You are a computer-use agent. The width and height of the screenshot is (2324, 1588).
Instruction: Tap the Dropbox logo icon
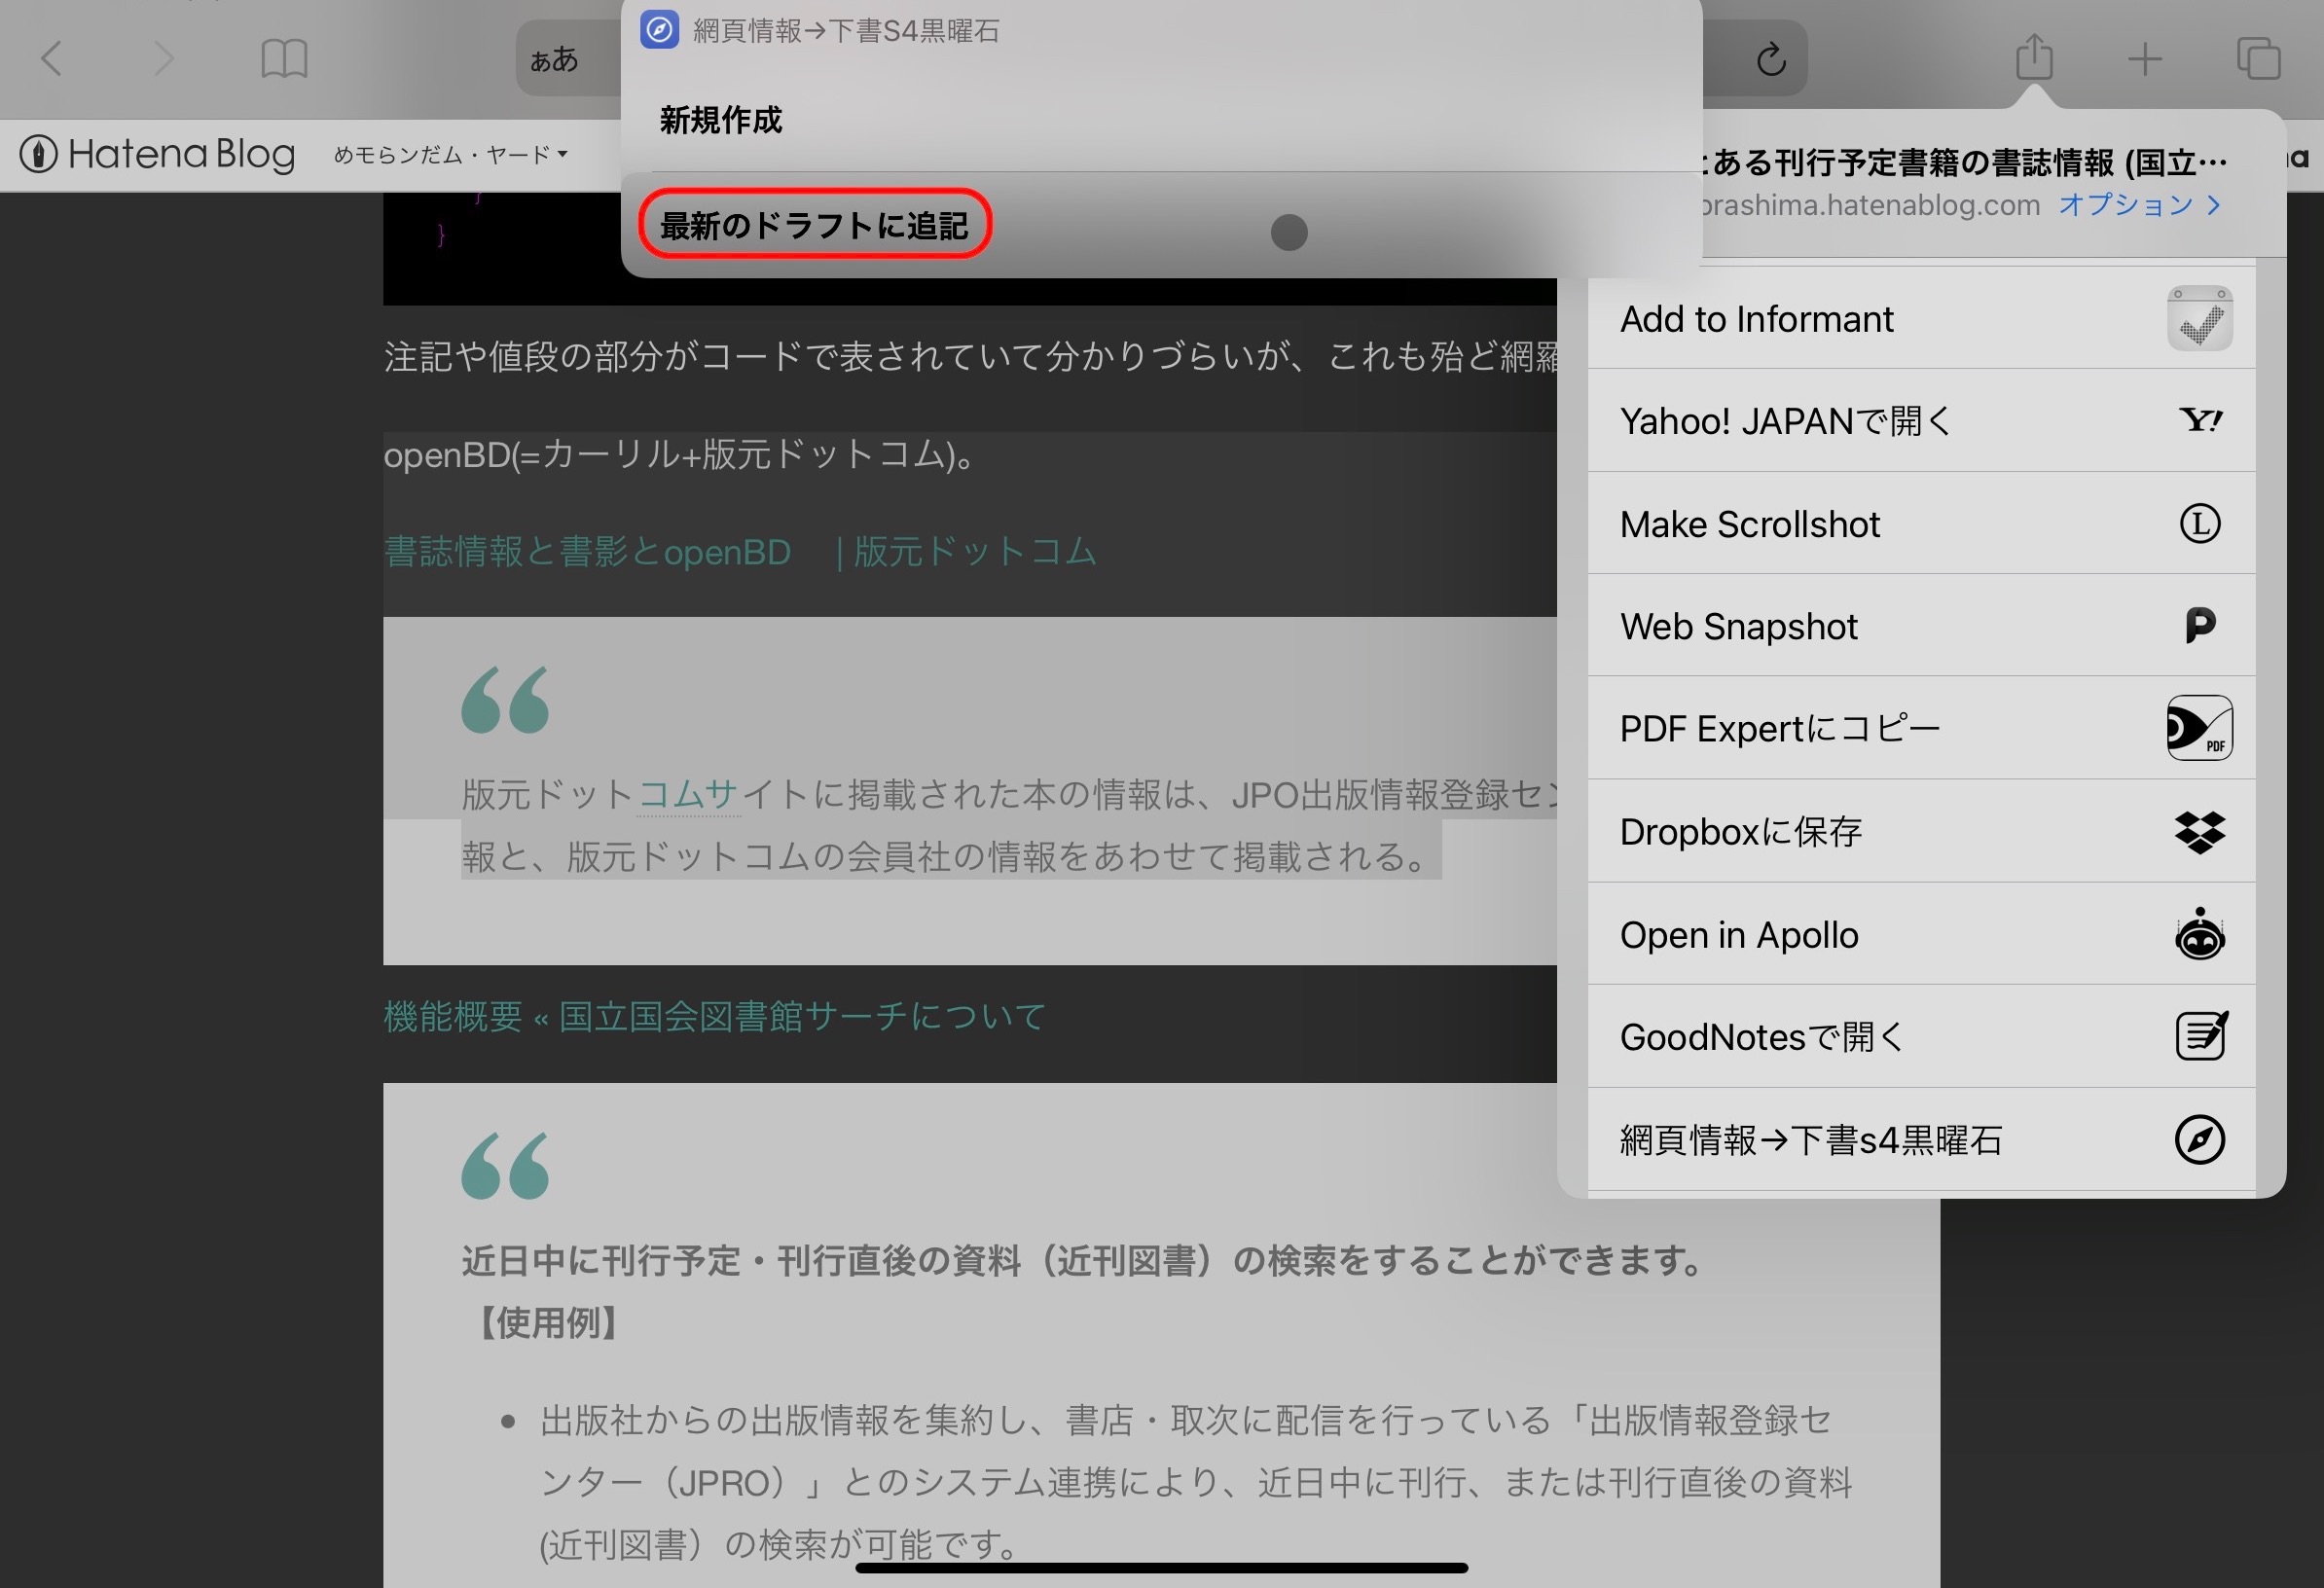2199,831
